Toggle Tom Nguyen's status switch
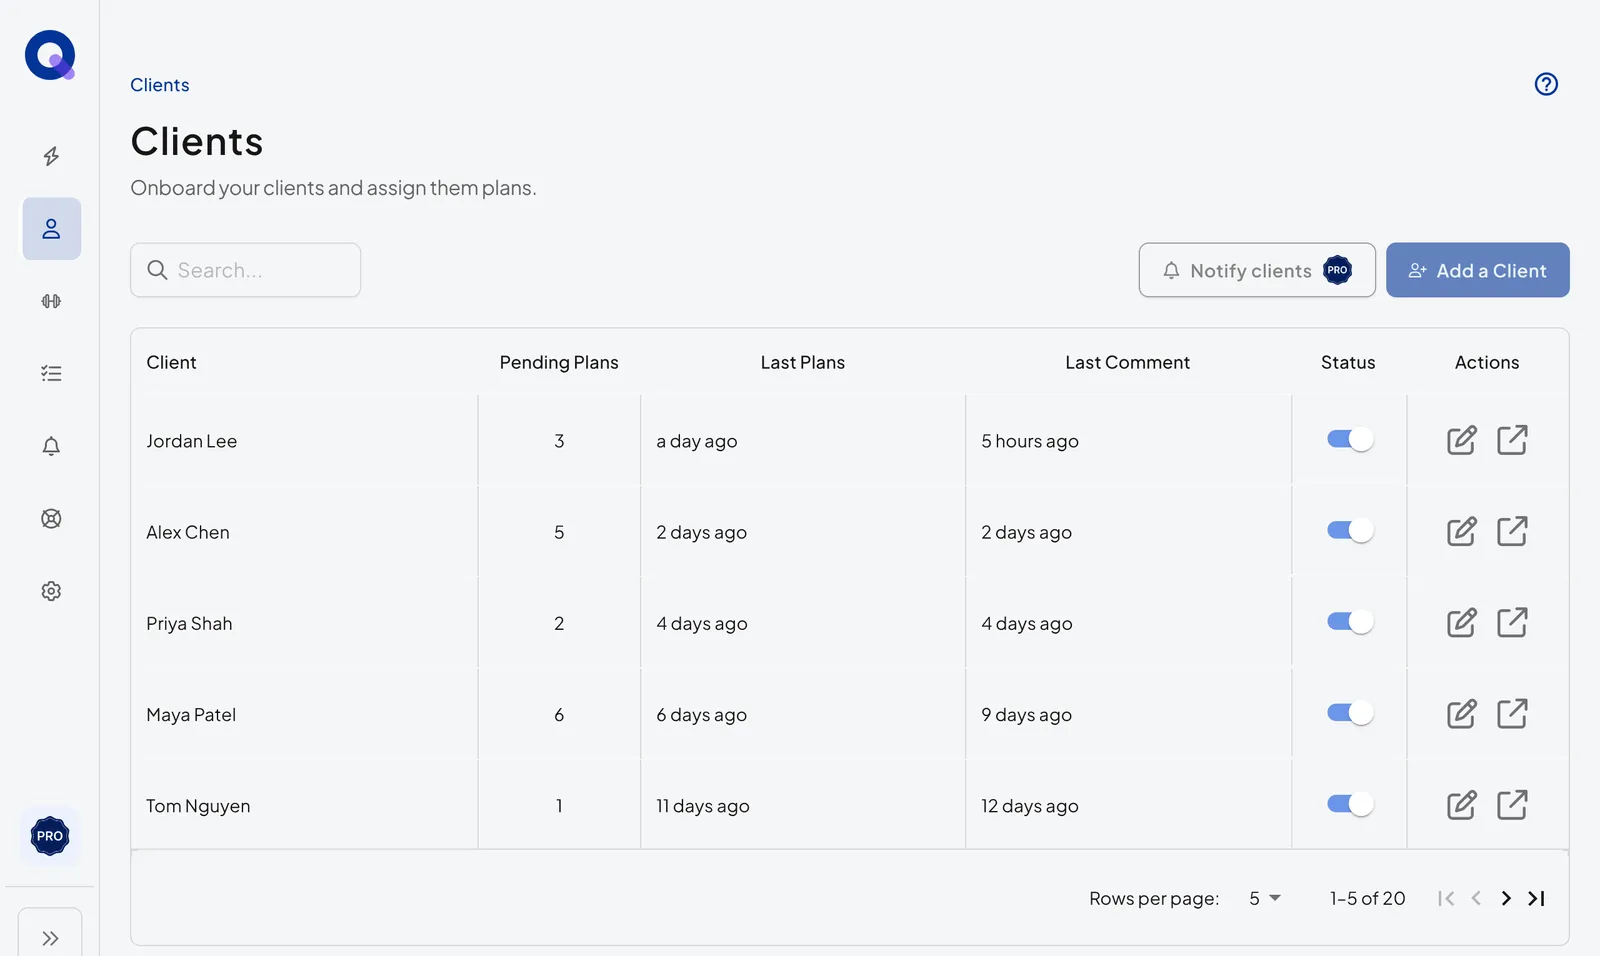This screenshot has width=1600, height=956. click(x=1350, y=804)
